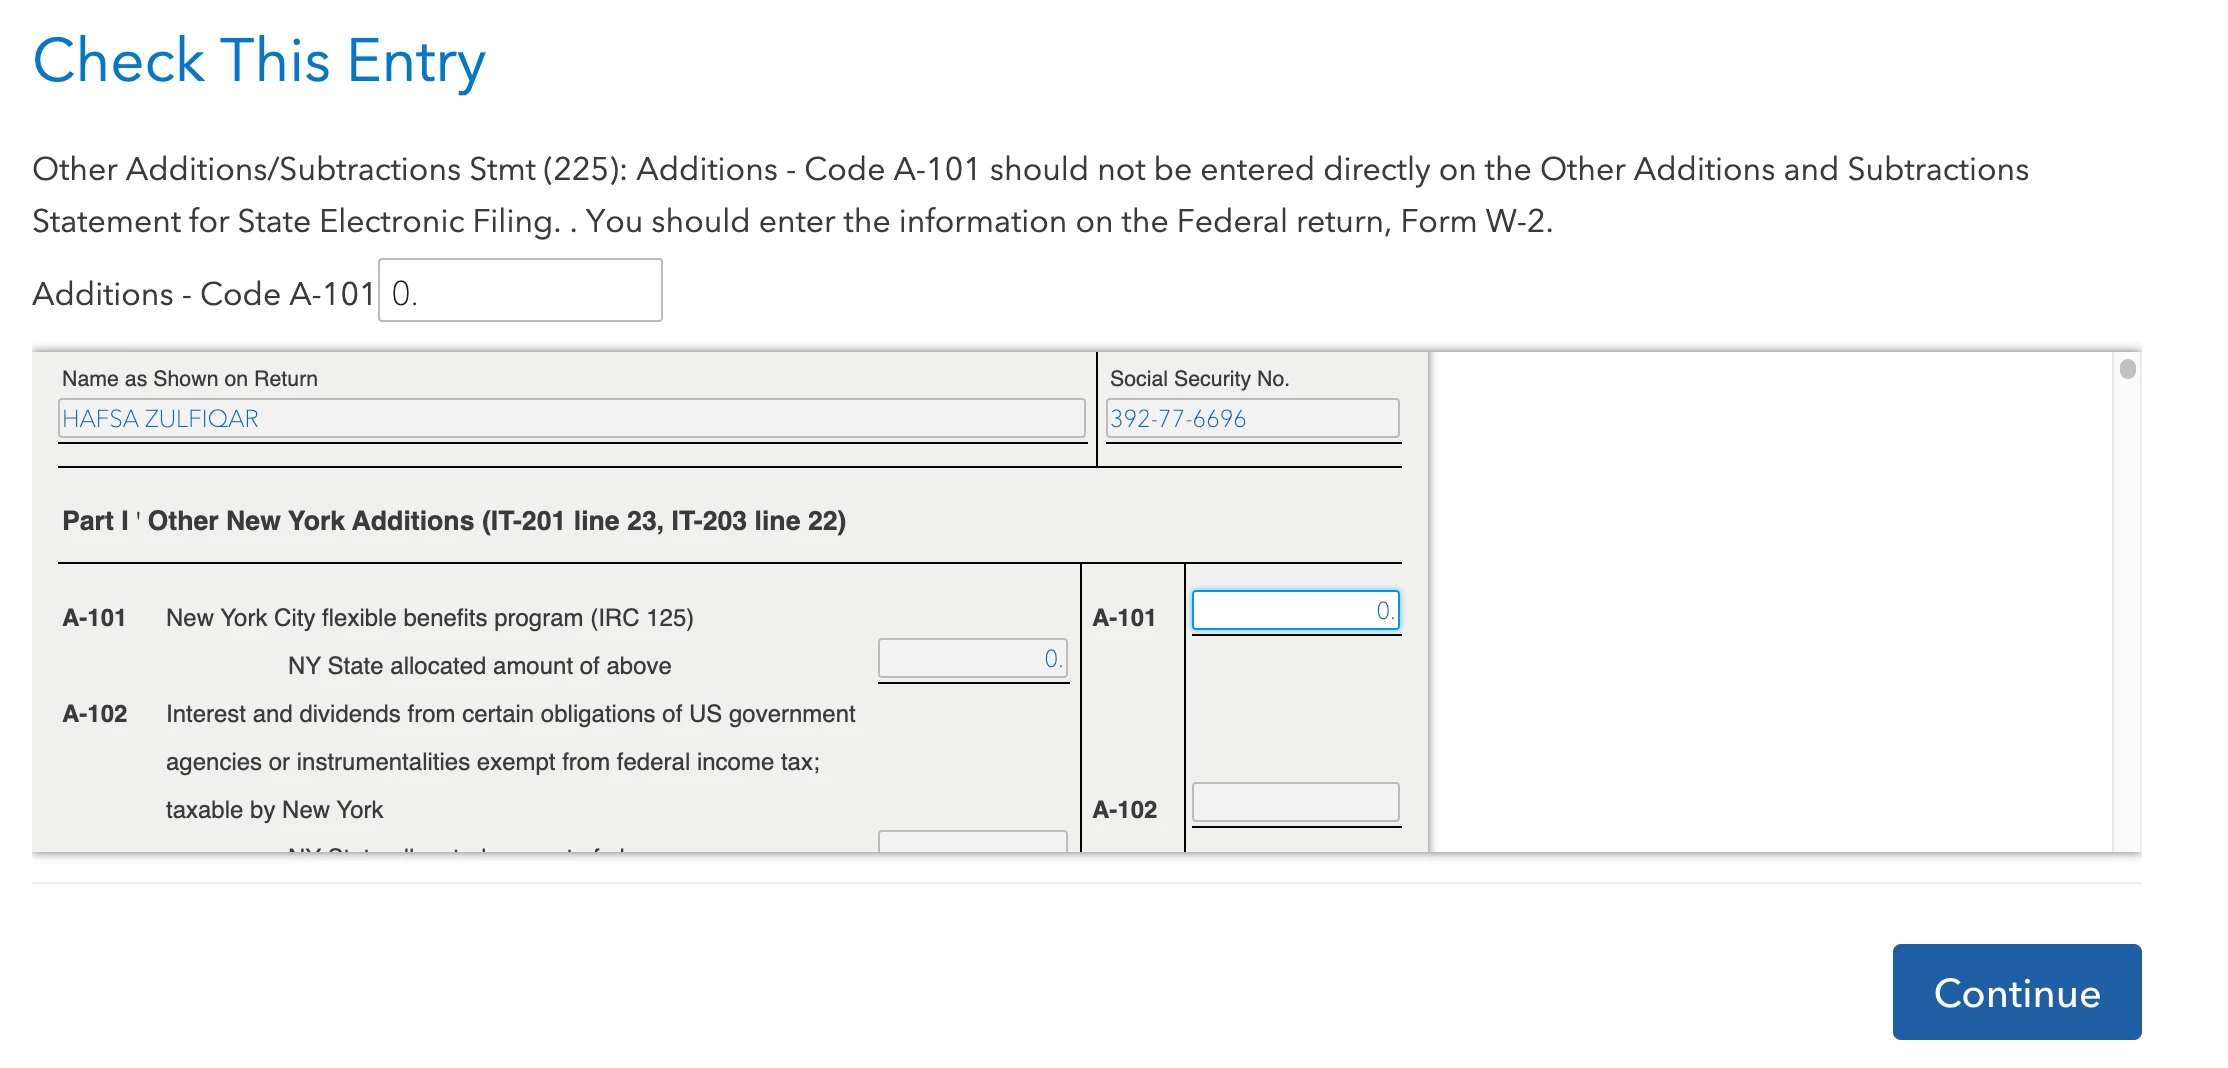
Task: Click the partially visible field below A-102 description
Action: coord(973,841)
